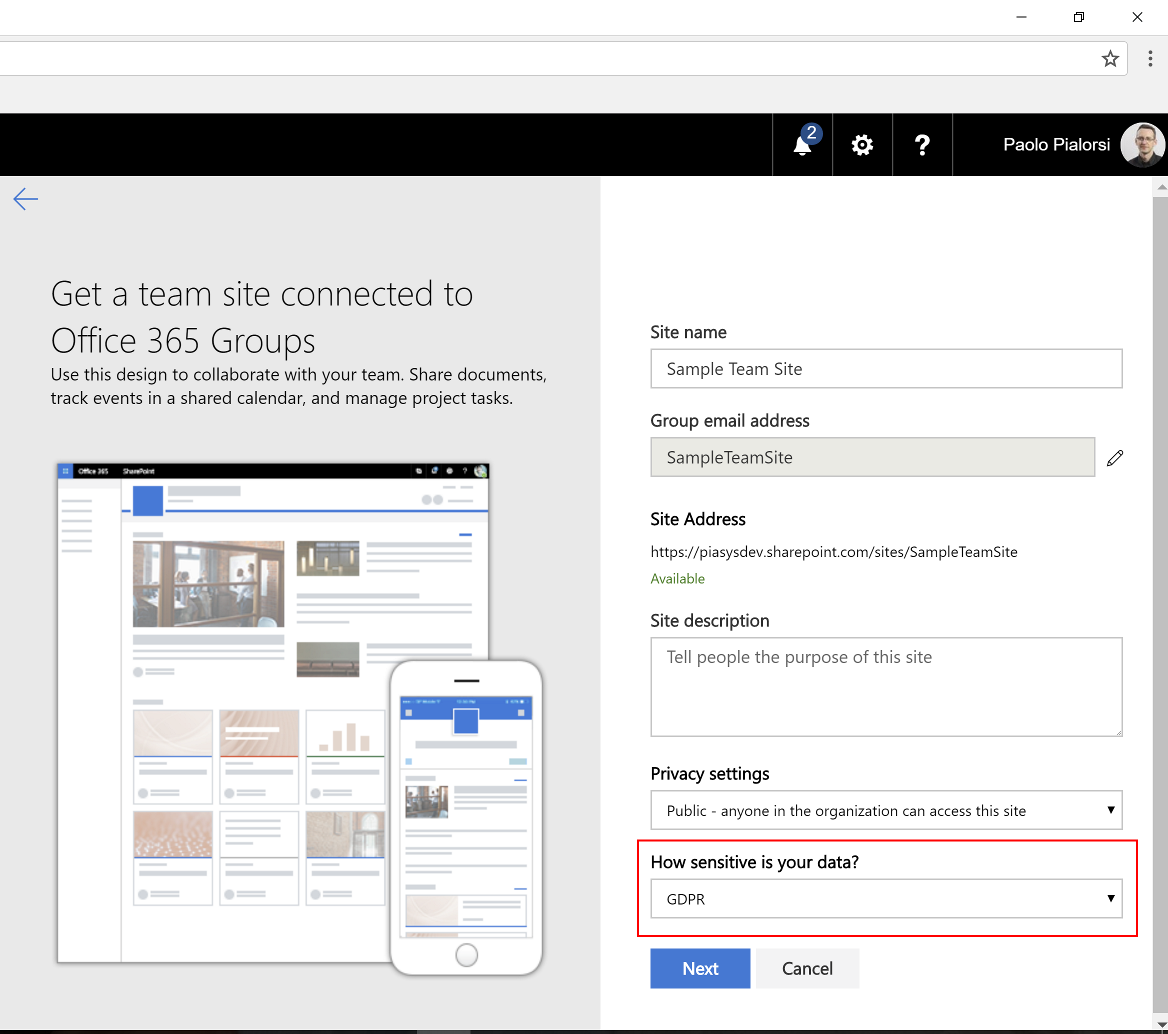Navigate back using the blue back arrow
Screen dimensions: 1168x1034
[x=25, y=199]
